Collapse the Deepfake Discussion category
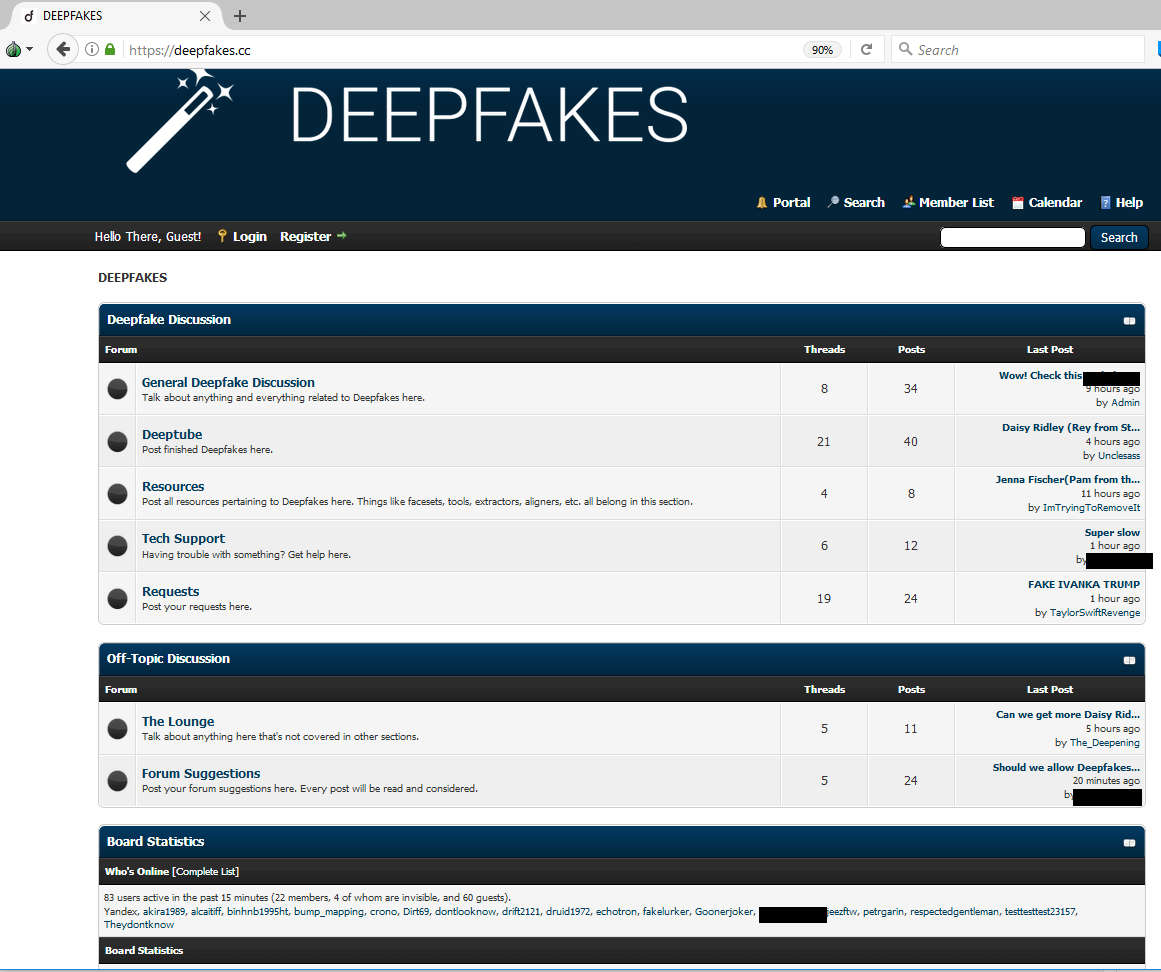Image resolution: width=1161 pixels, height=972 pixels. (x=1129, y=321)
